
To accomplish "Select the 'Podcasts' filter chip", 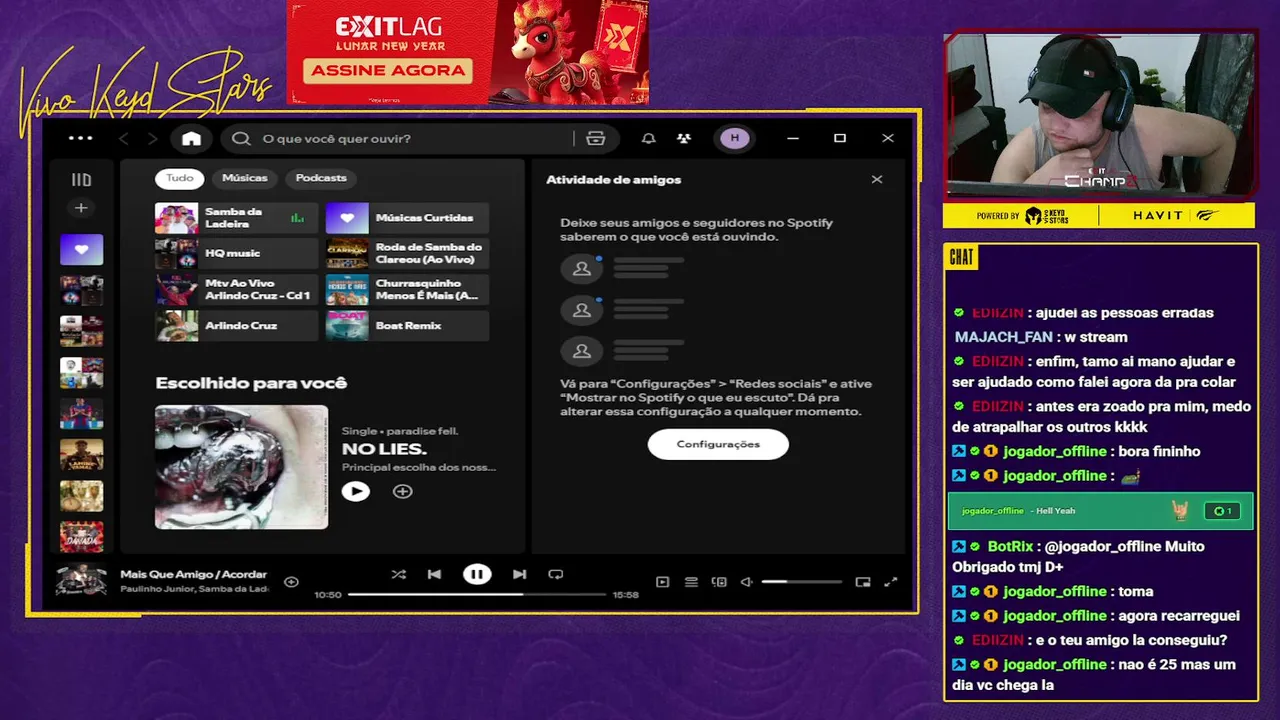I will (x=321, y=178).
